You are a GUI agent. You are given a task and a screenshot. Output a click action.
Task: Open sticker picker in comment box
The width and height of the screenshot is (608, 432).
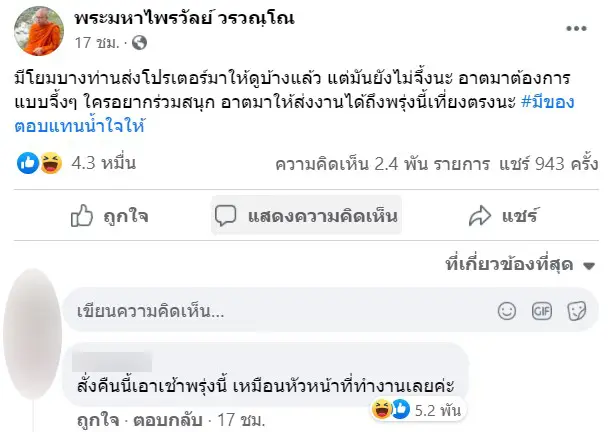[577, 311]
